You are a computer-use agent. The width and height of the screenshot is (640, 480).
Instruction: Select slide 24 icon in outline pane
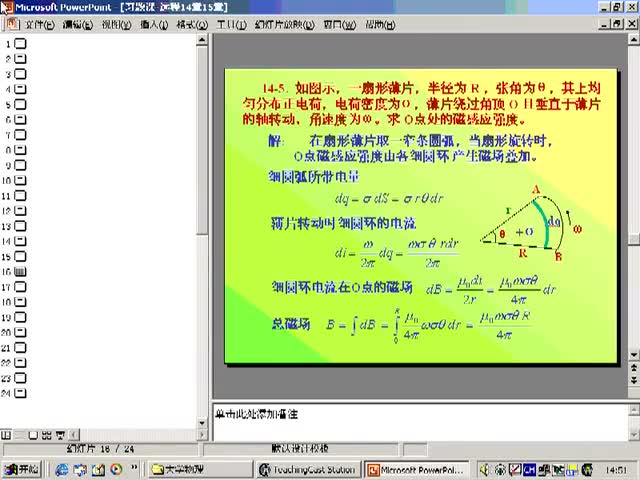pyautogui.click(x=20, y=393)
